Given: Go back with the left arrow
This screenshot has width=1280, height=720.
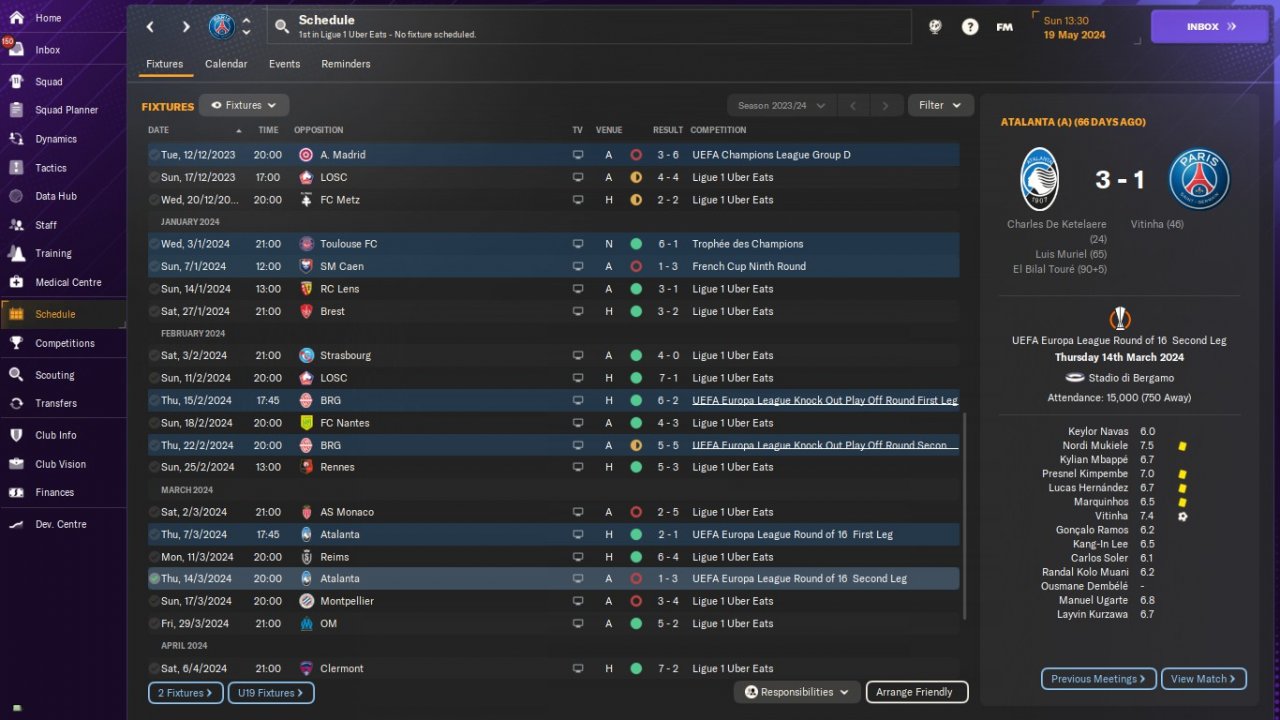Looking at the screenshot, I should pyautogui.click(x=150, y=27).
